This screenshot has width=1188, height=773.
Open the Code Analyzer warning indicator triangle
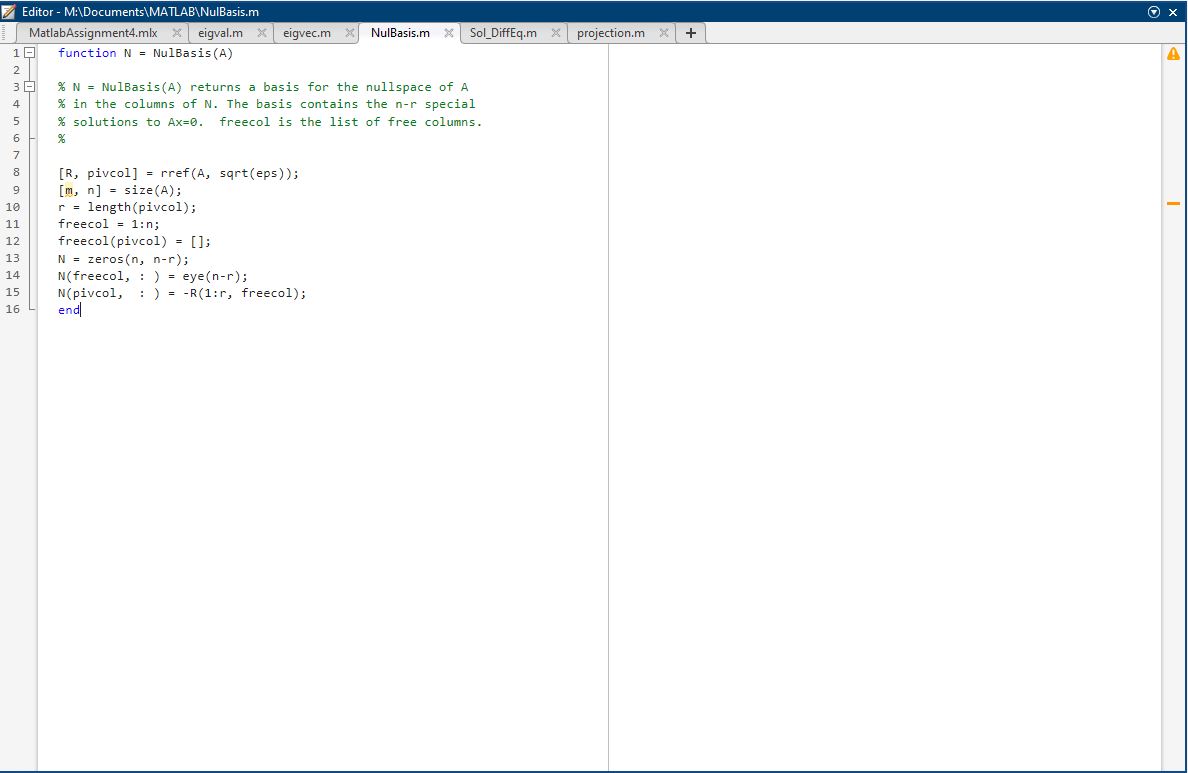point(1173,54)
